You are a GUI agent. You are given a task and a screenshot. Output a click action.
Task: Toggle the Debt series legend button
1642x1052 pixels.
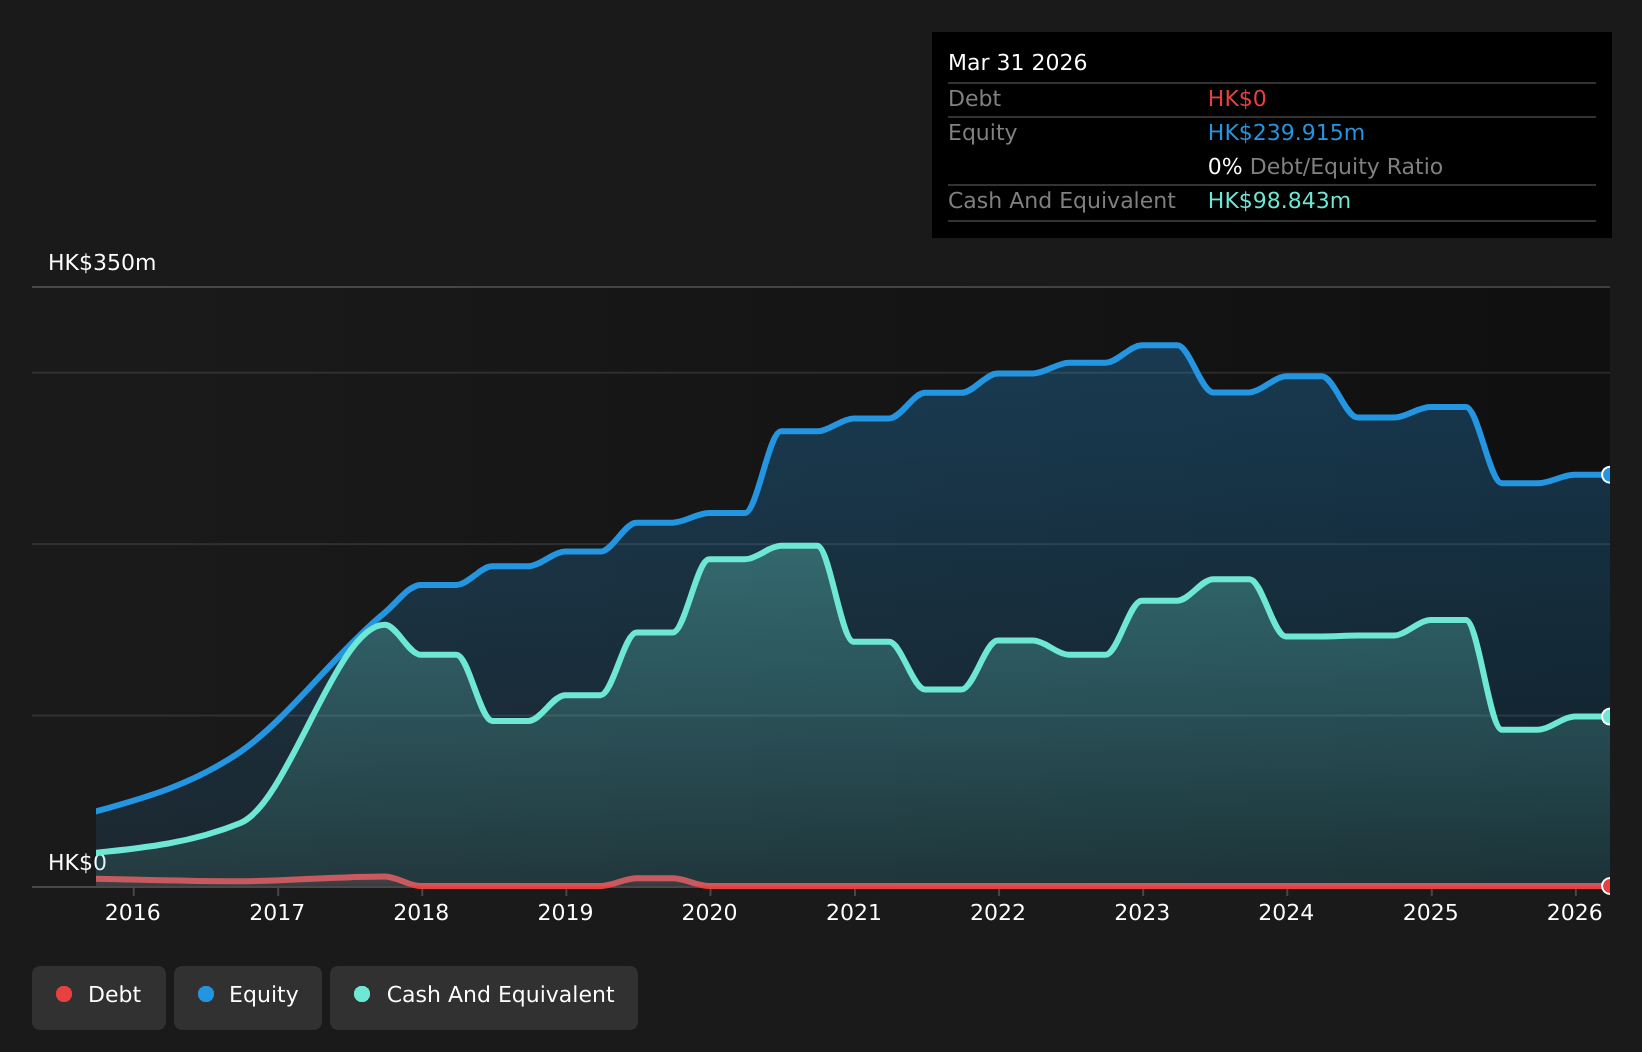click(99, 997)
